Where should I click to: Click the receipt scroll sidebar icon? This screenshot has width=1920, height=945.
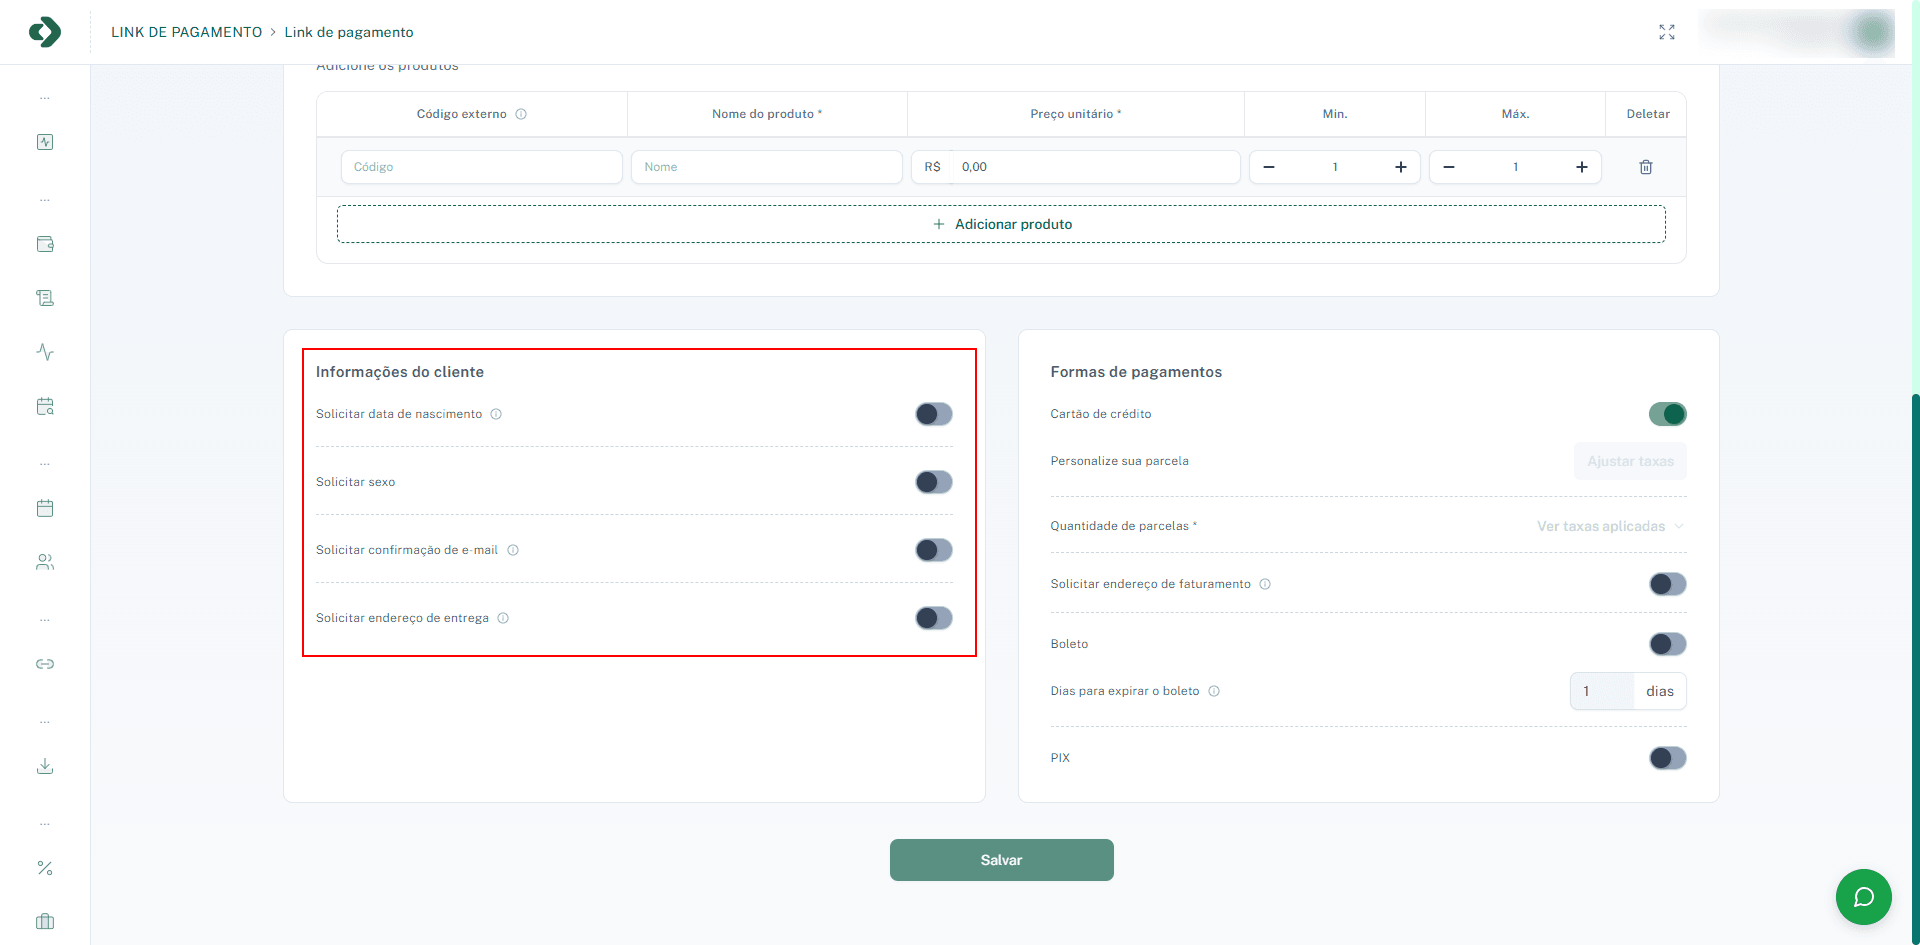coord(45,298)
